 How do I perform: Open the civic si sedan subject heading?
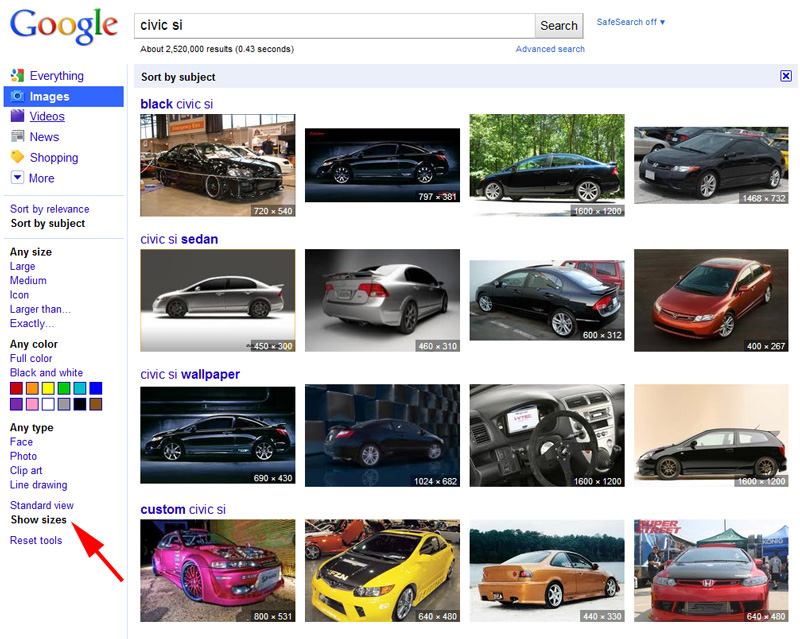[x=179, y=239]
